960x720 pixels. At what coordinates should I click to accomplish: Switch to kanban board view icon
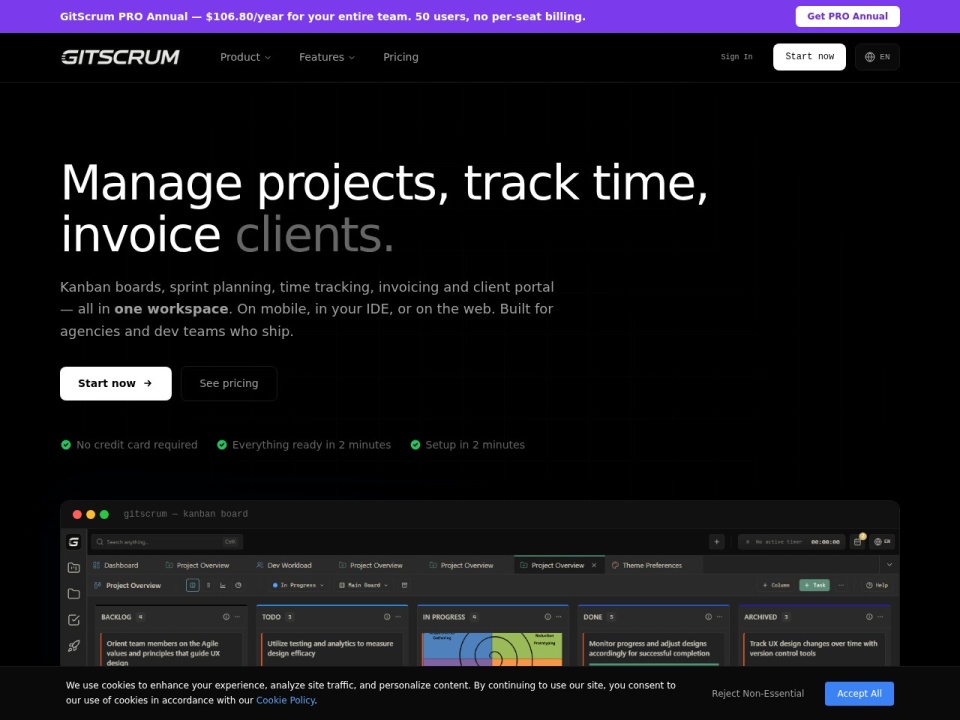192,585
